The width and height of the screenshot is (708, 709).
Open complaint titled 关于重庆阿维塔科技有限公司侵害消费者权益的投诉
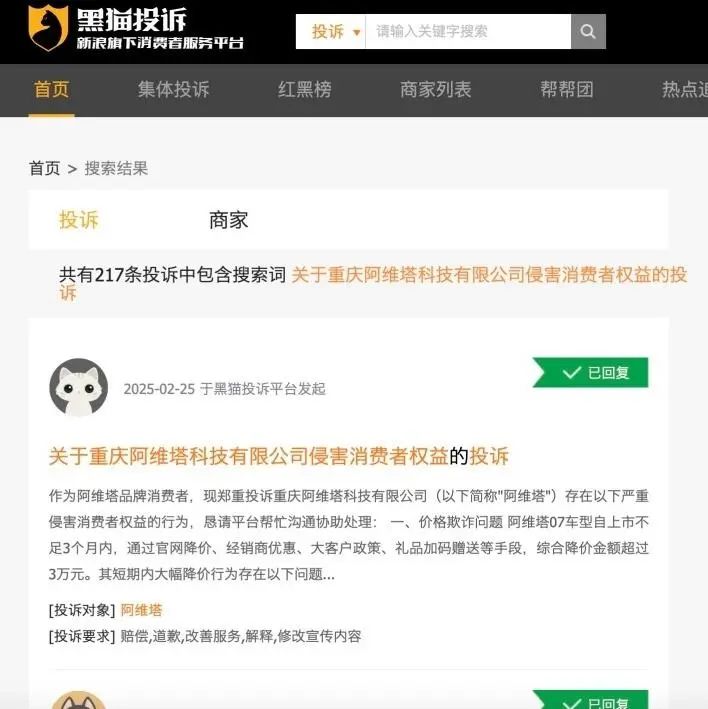tap(278, 456)
